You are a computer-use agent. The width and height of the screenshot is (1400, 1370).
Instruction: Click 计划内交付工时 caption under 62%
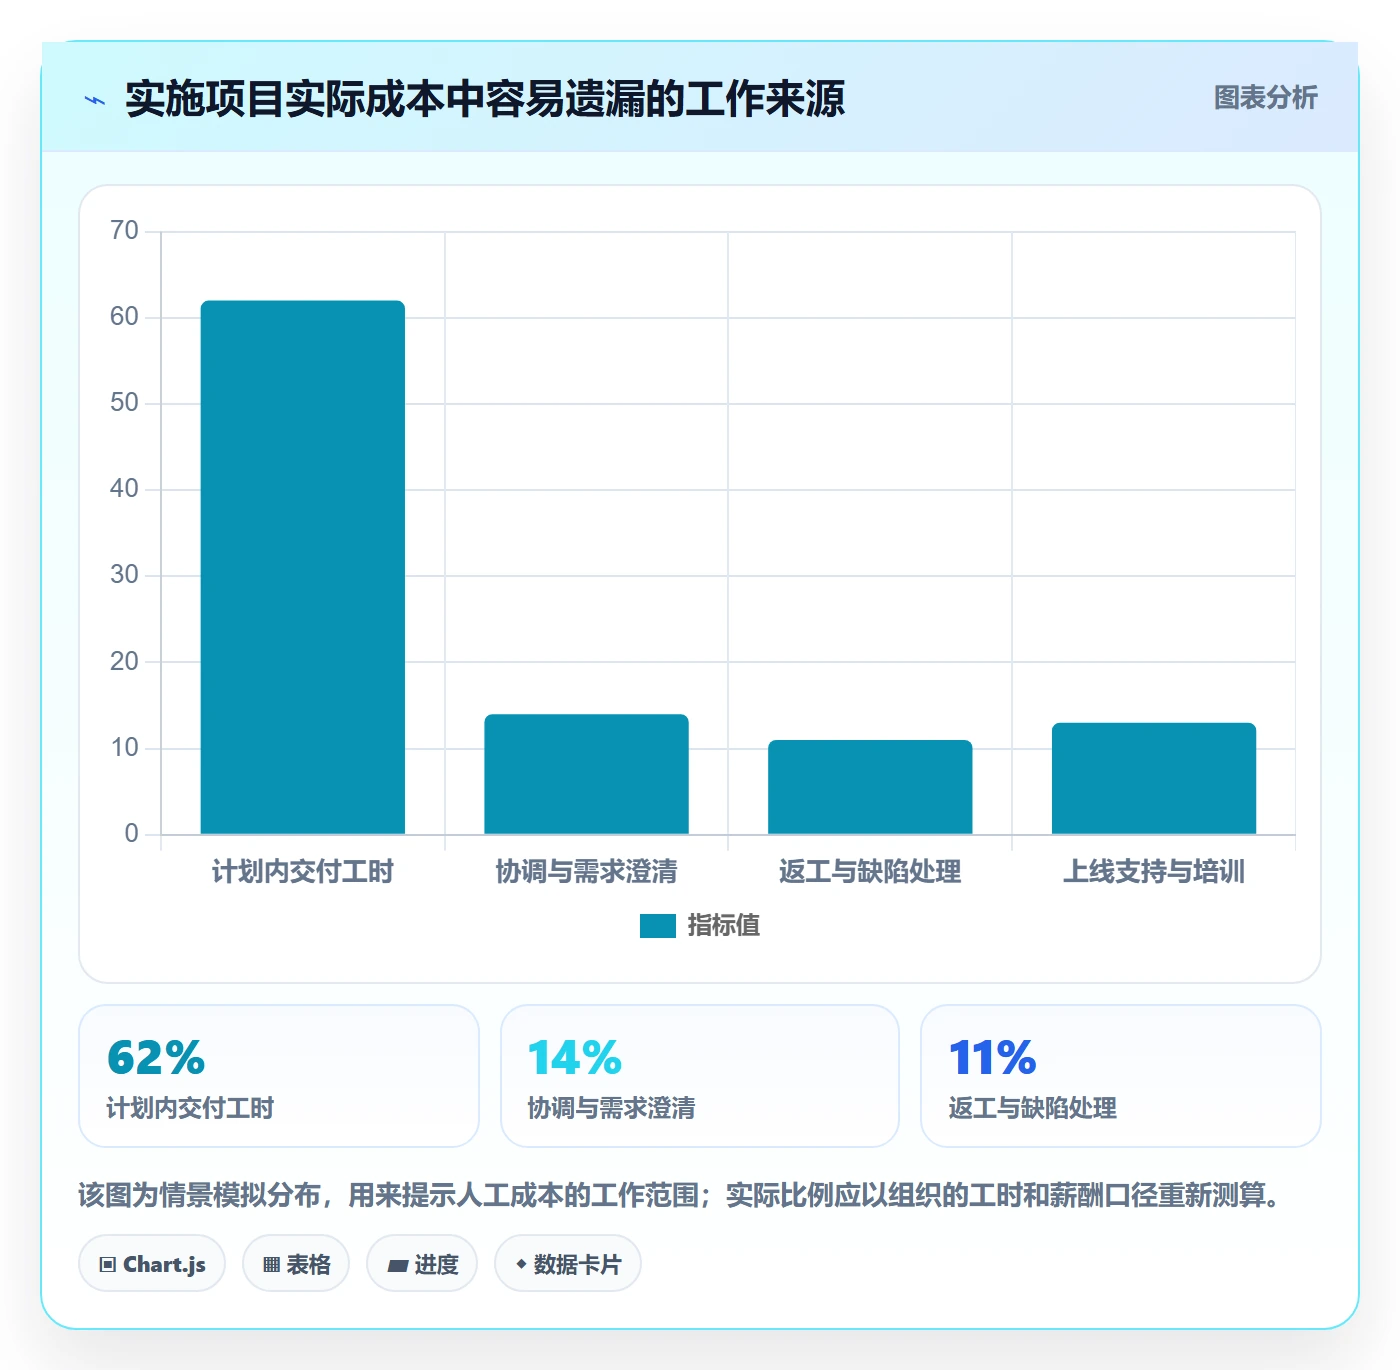coord(190,1108)
